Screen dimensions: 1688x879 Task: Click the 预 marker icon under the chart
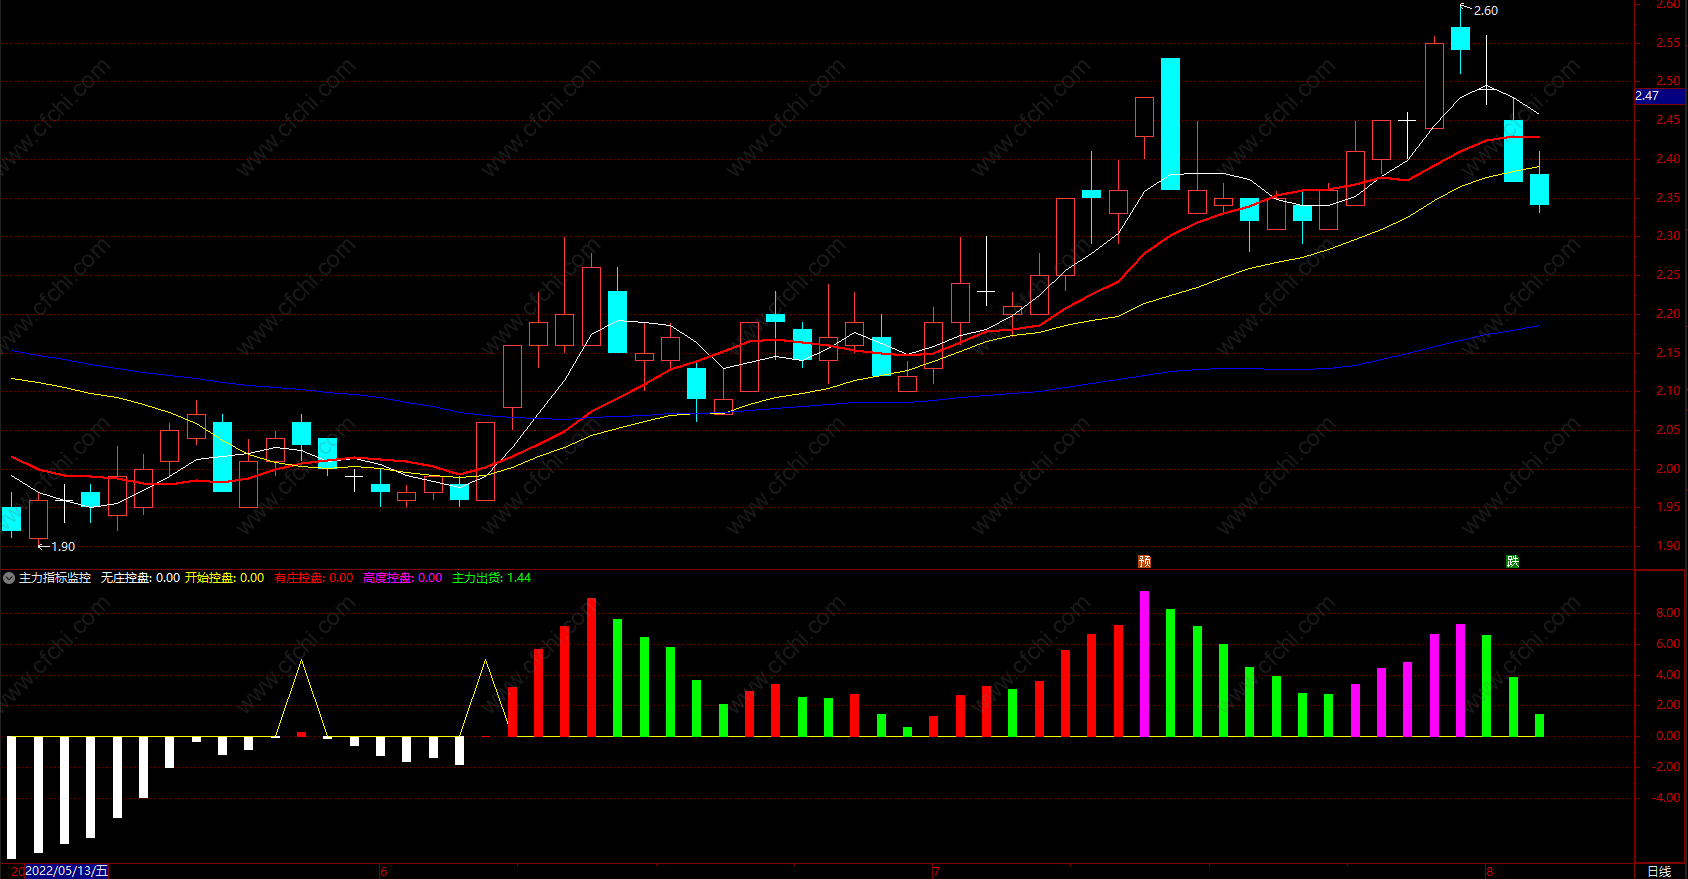(x=1145, y=561)
